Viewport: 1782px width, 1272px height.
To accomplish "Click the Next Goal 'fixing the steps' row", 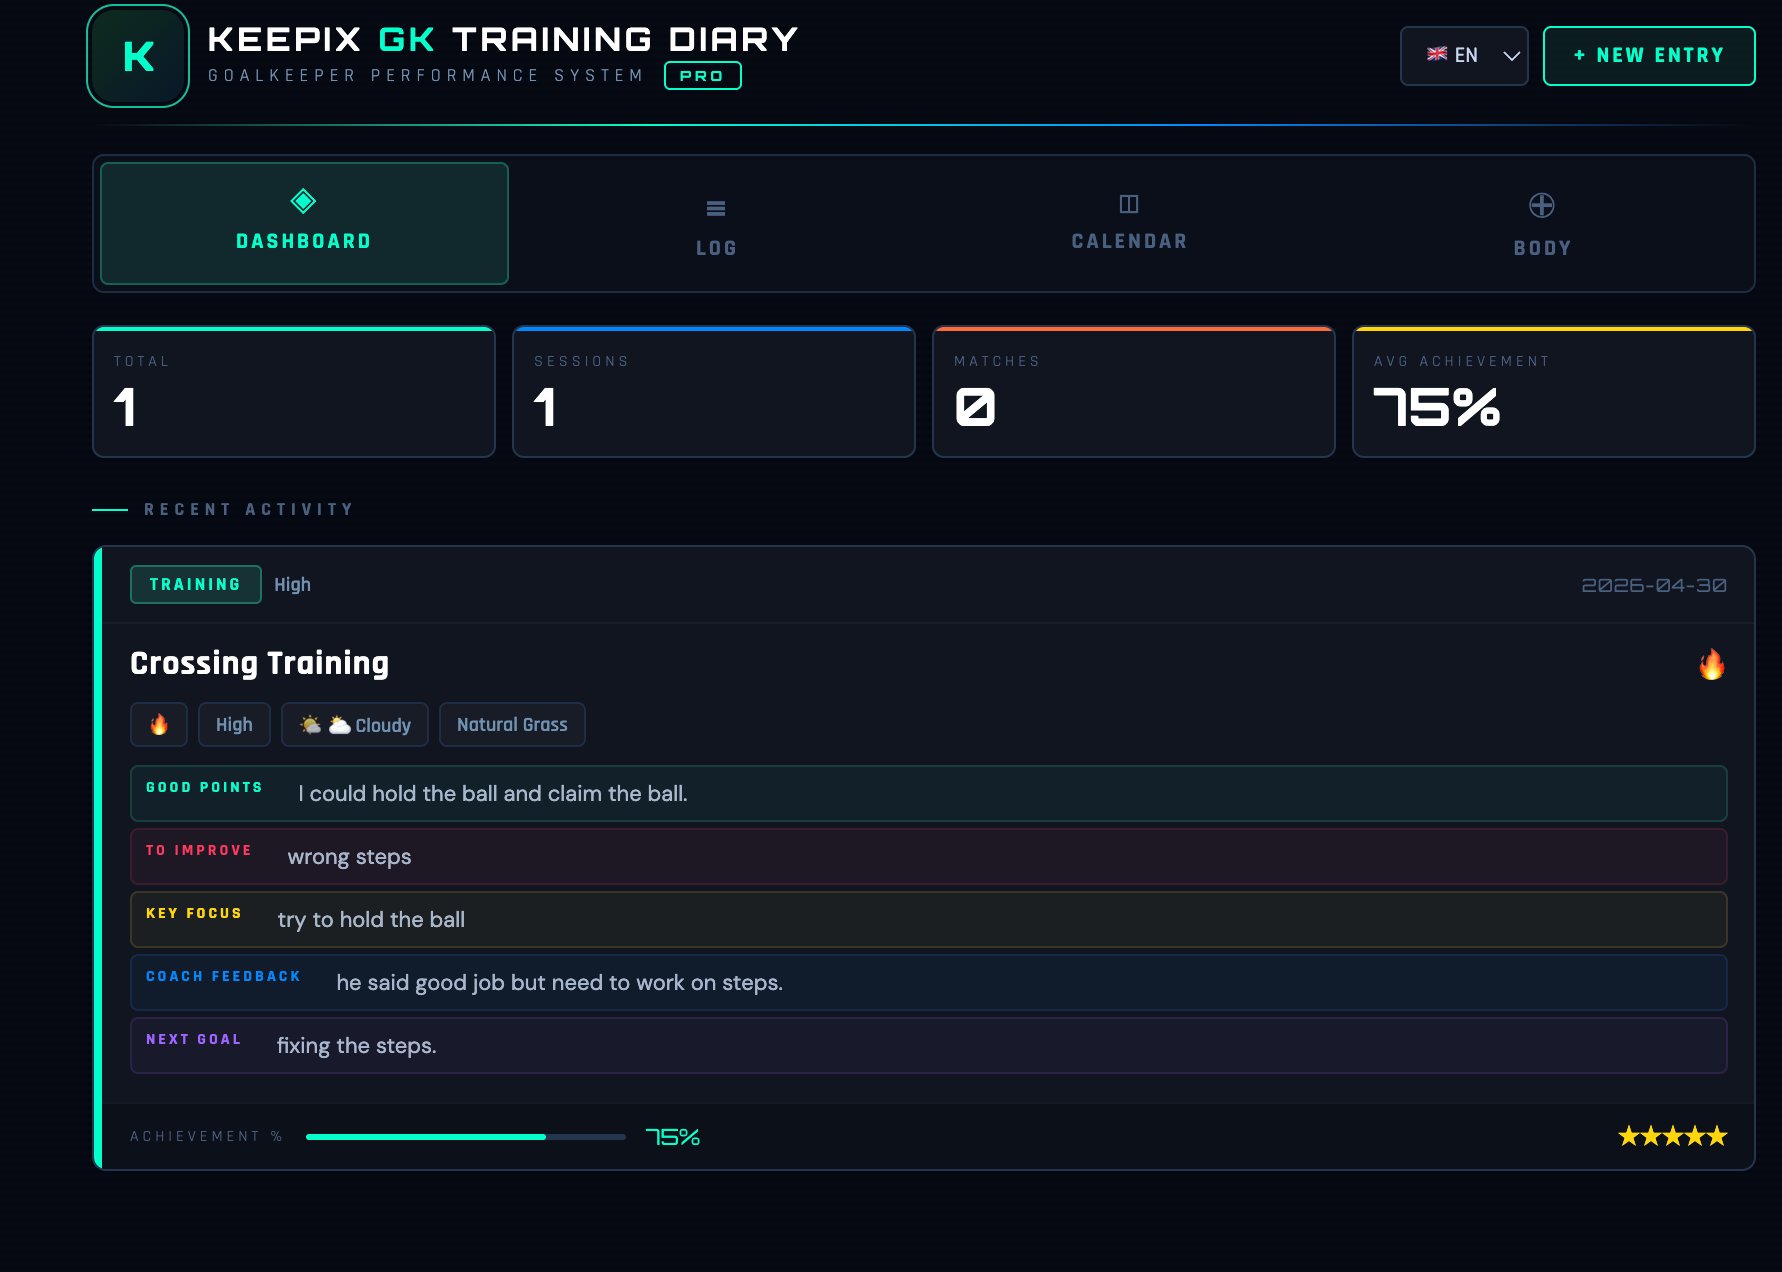I will [929, 1046].
